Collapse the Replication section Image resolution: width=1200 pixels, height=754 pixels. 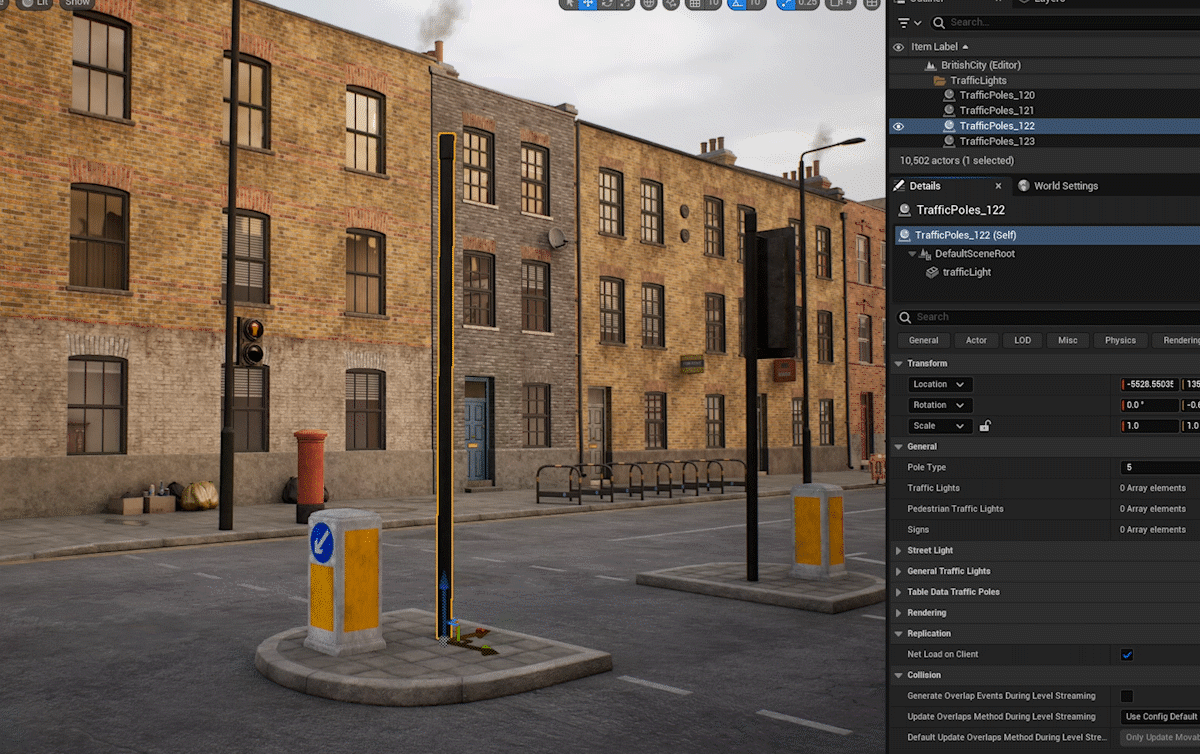point(898,633)
